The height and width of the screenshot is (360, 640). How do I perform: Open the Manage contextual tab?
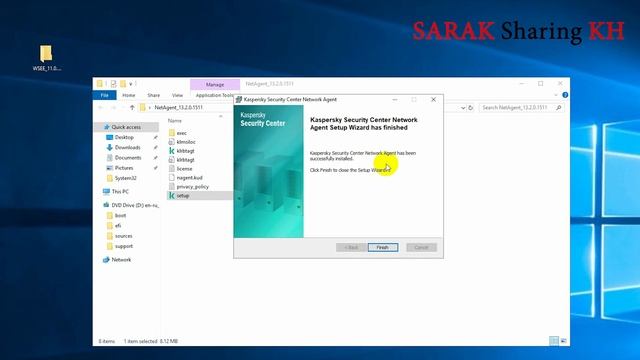(215, 84)
